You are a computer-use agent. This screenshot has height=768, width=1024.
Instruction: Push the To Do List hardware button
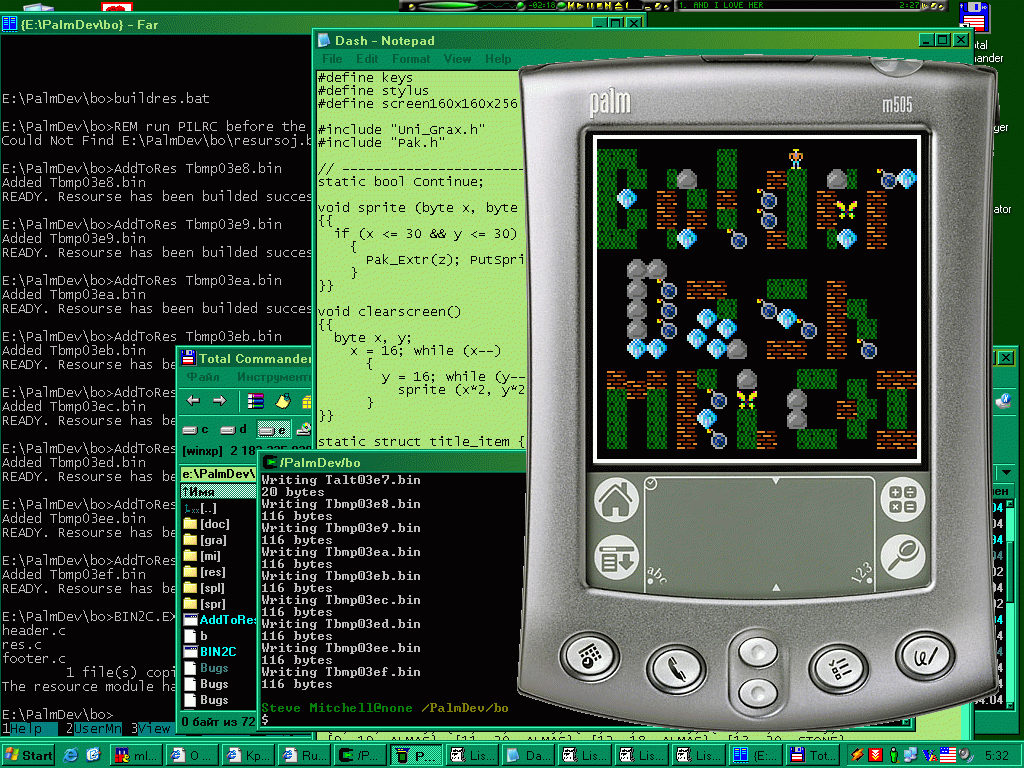tap(839, 669)
